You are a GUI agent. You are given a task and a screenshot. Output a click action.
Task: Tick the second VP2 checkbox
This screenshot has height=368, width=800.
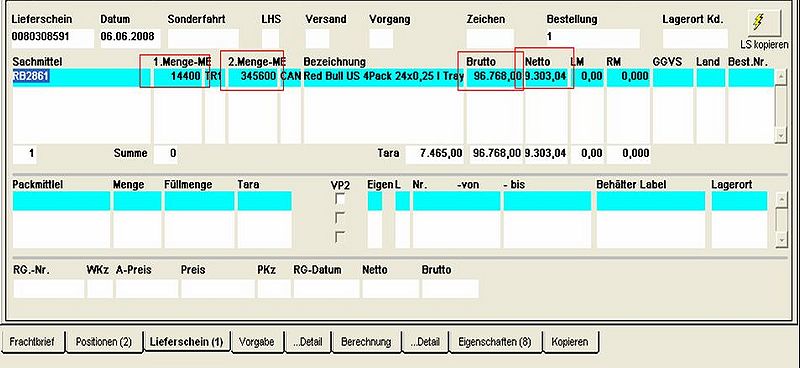point(340,218)
